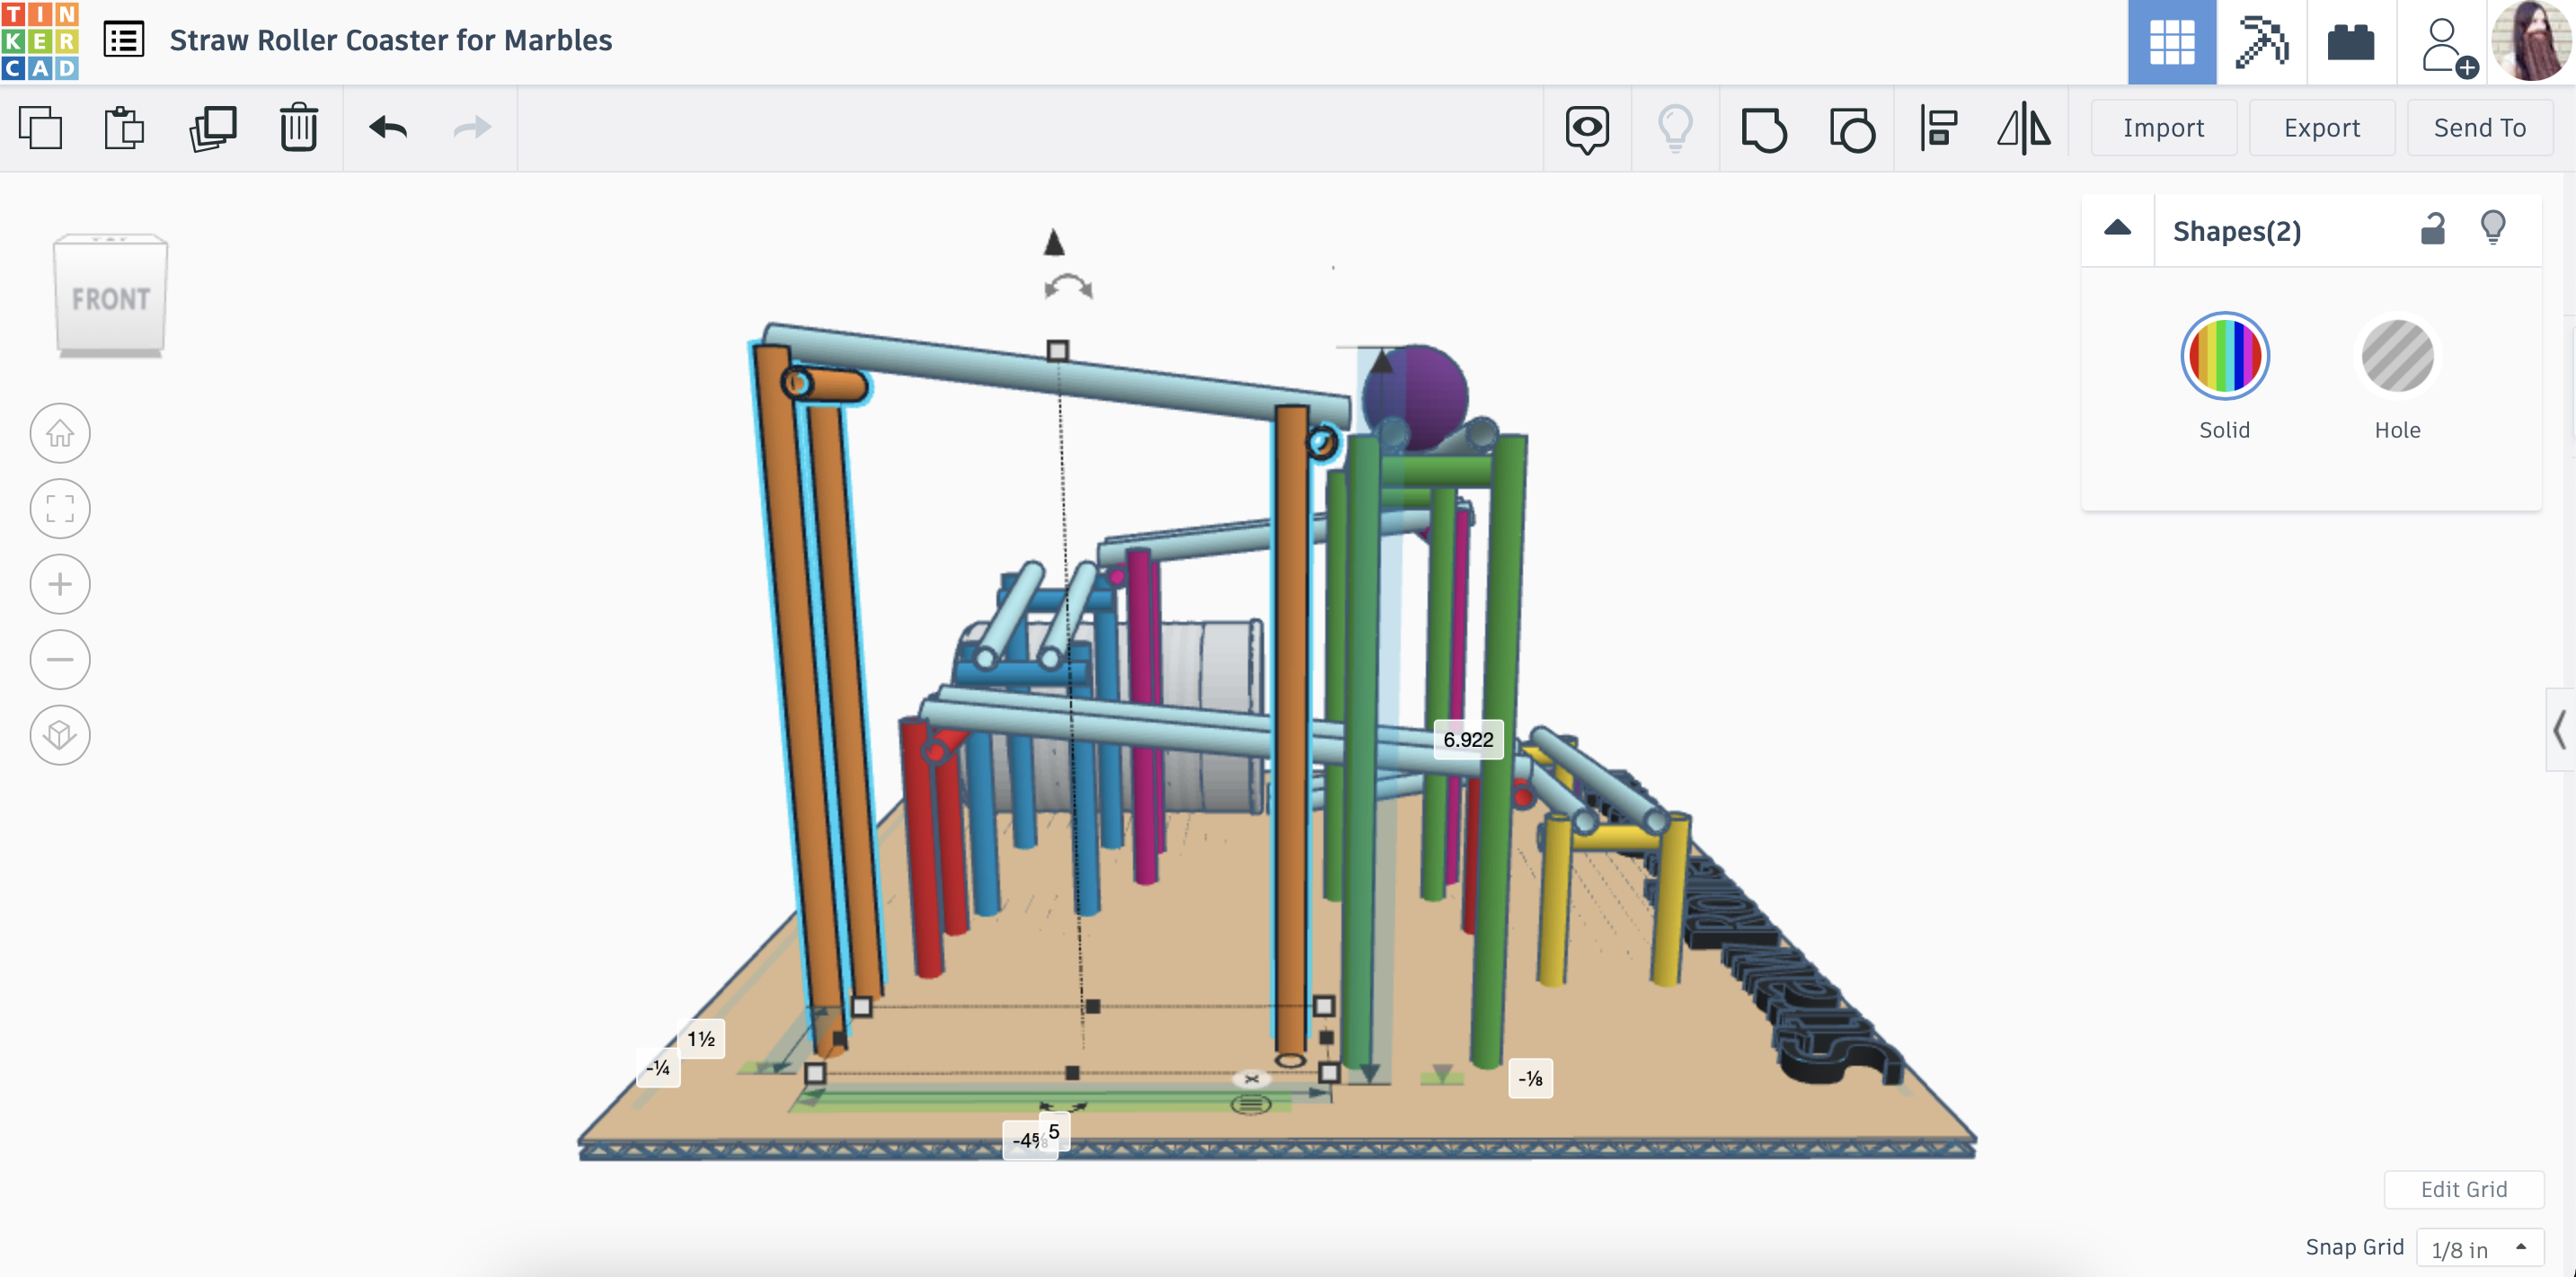Collapse the right side panel chevron
Screen dimensions: 2576x1277
click(2558, 729)
